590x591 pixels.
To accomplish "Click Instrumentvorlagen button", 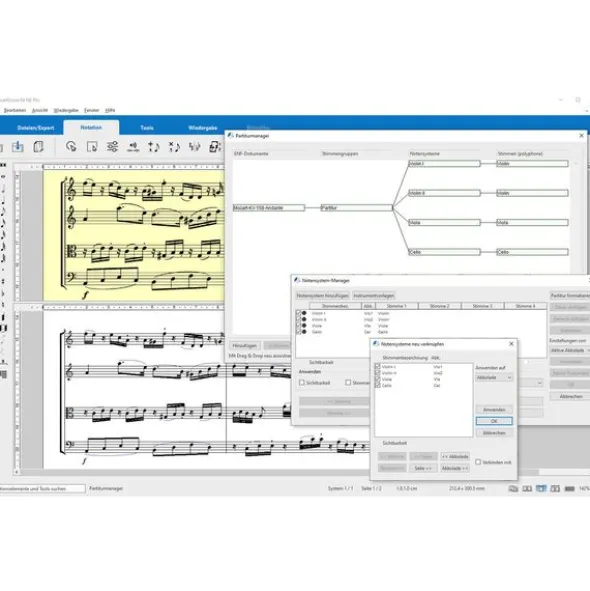I will (x=374, y=296).
